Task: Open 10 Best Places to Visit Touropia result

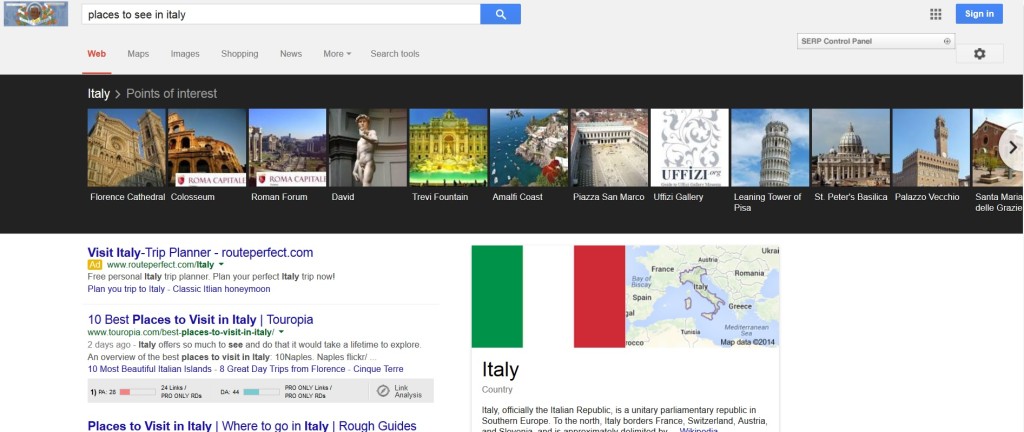Action: coord(200,320)
